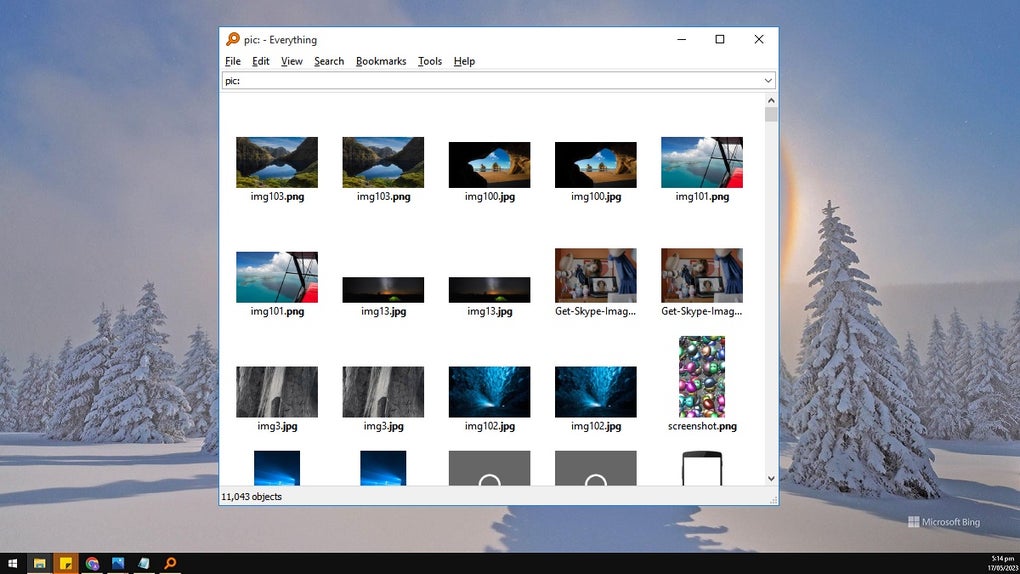Click the taskbar clock showing 5:14 pm
The height and width of the screenshot is (574, 1020).
(x=1004, y=564)
